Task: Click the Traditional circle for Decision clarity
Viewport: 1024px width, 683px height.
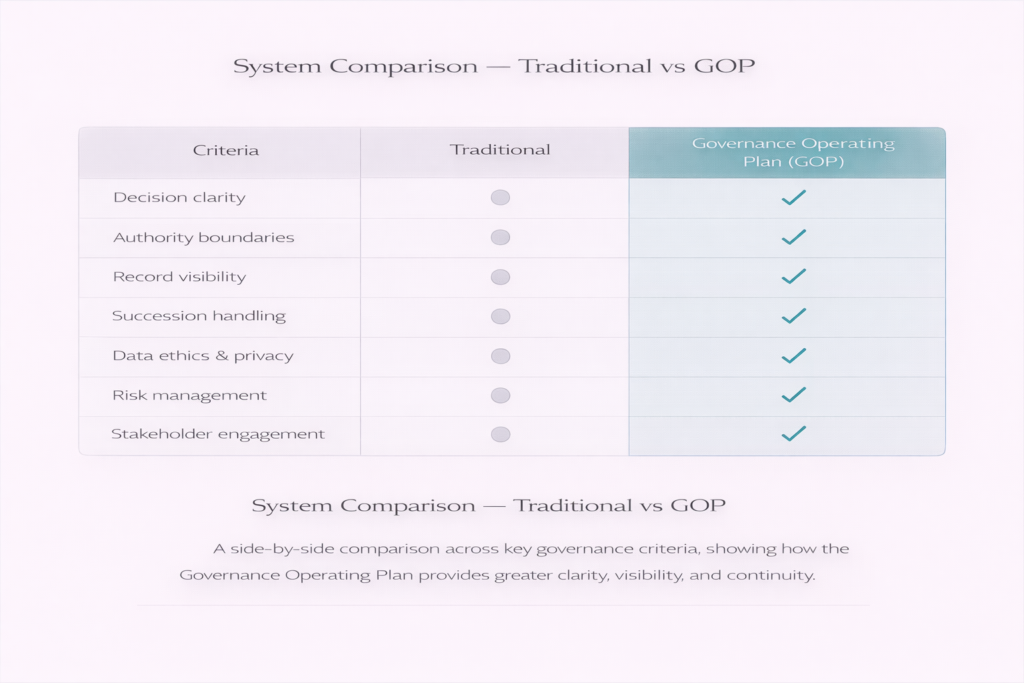Action: 500,198
